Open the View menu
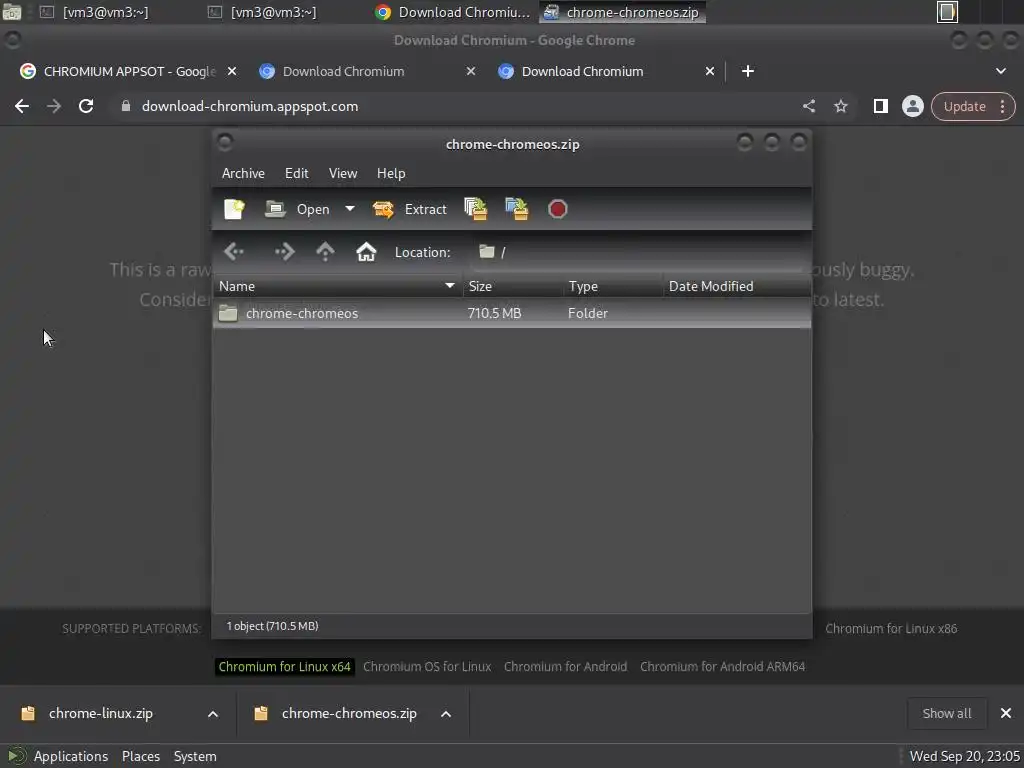Image resolution: width=1024 pixels, height=768 pixels. pyautogui.click(x=343, y=173)
